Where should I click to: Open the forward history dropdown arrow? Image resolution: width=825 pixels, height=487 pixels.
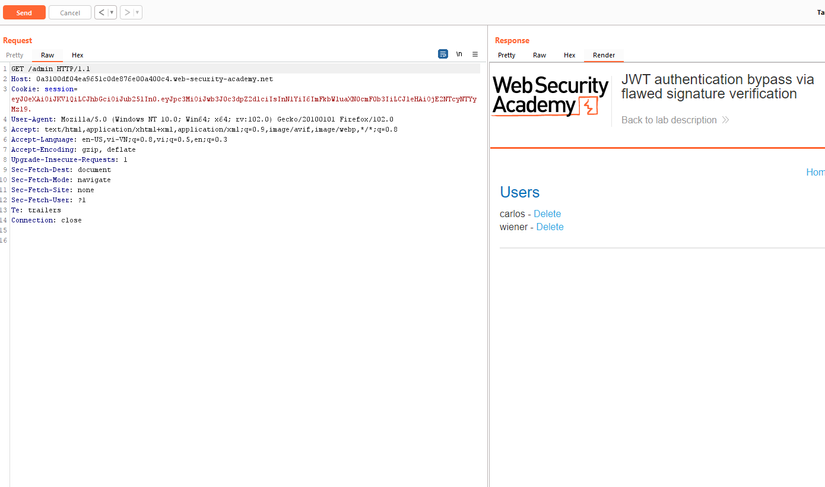coord(138,13)
